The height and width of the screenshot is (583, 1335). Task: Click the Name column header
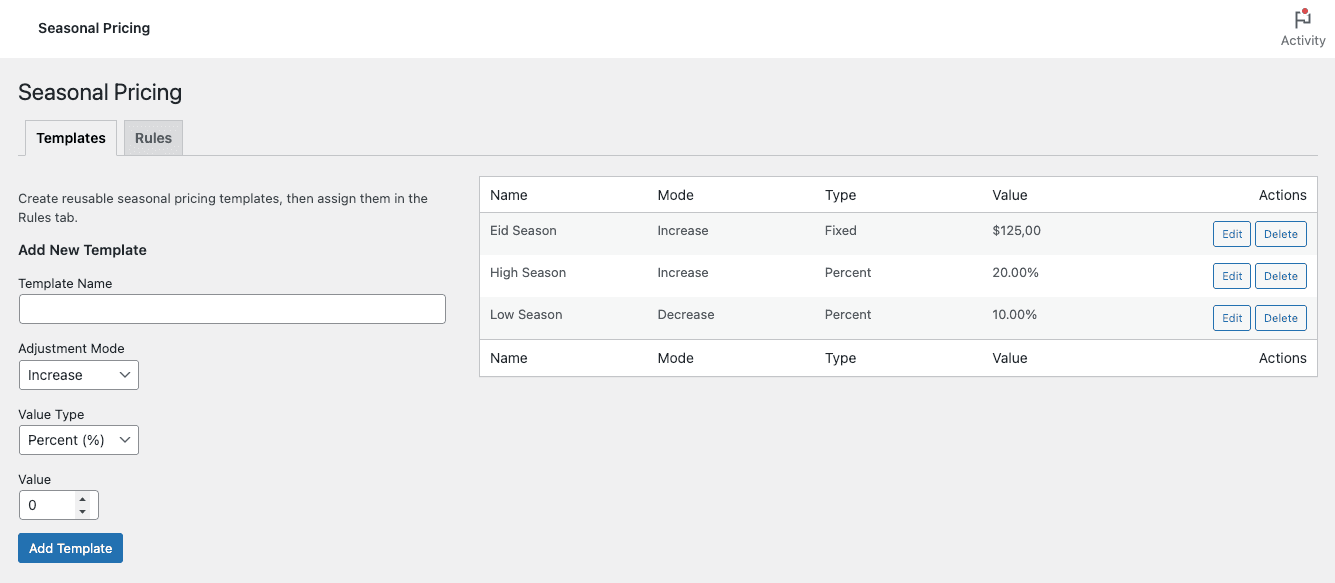(x=509, y=195)
